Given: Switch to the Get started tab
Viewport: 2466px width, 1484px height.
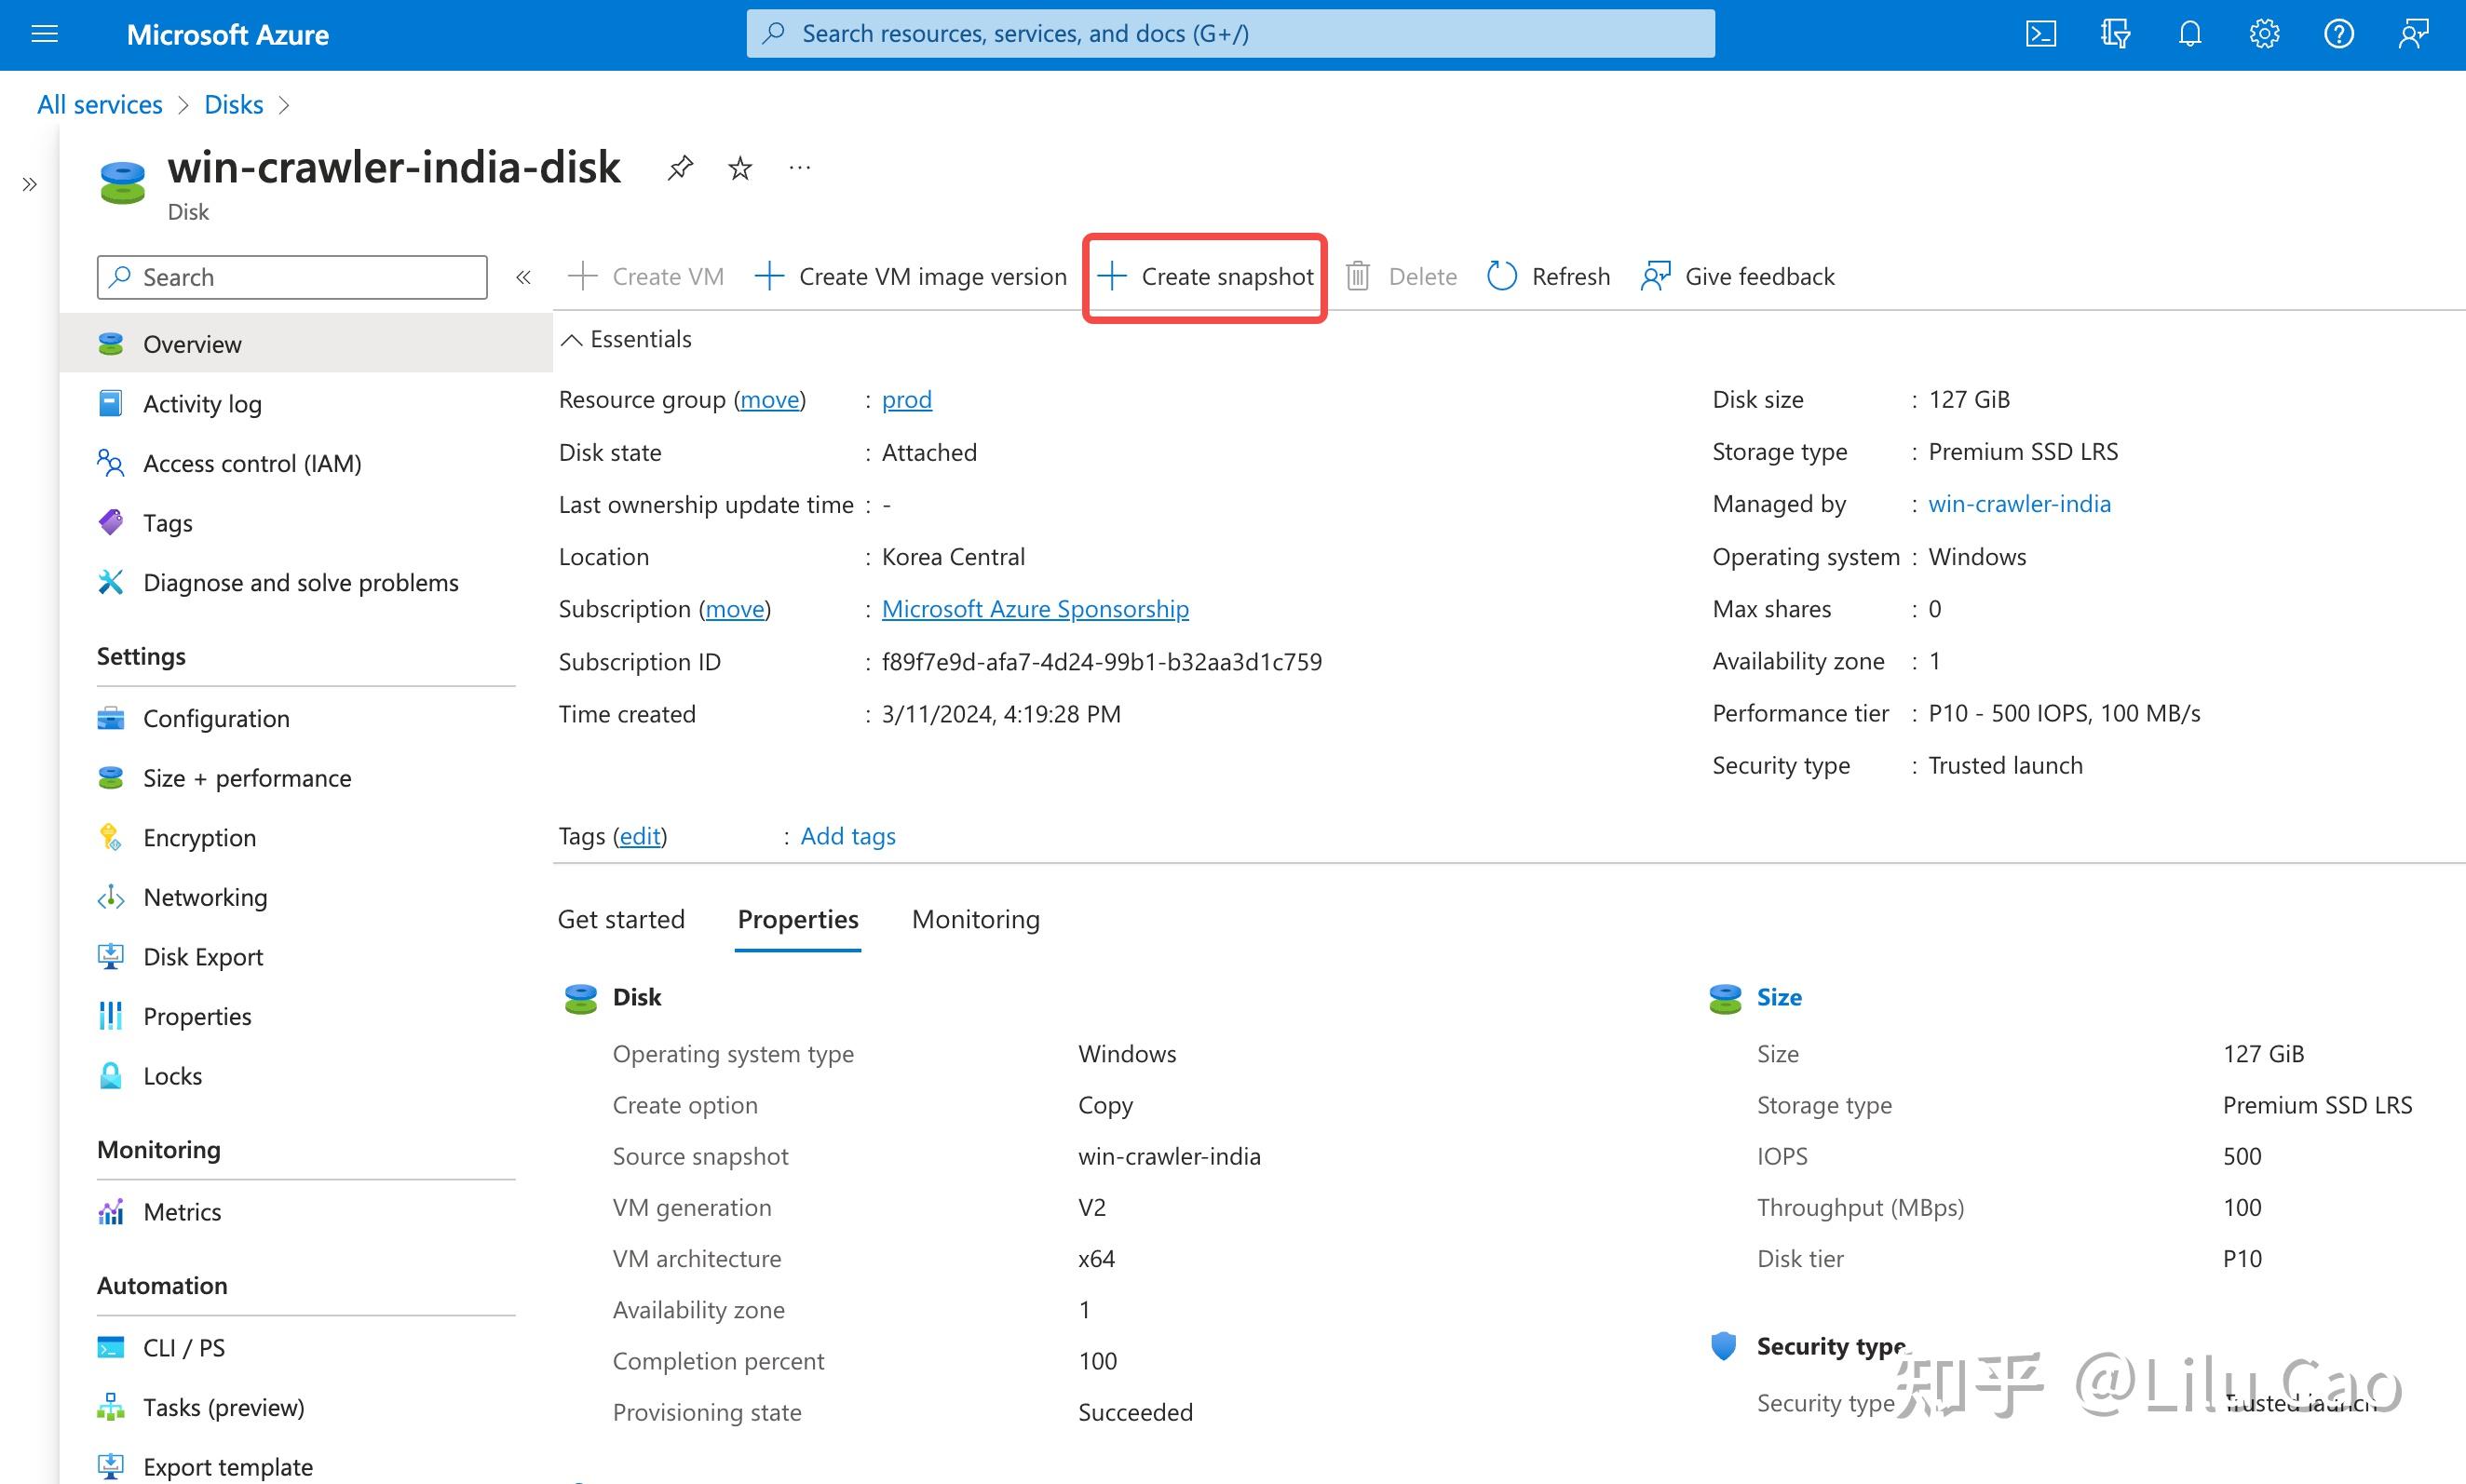Looking at the screenshot, I should click(621, 919).
